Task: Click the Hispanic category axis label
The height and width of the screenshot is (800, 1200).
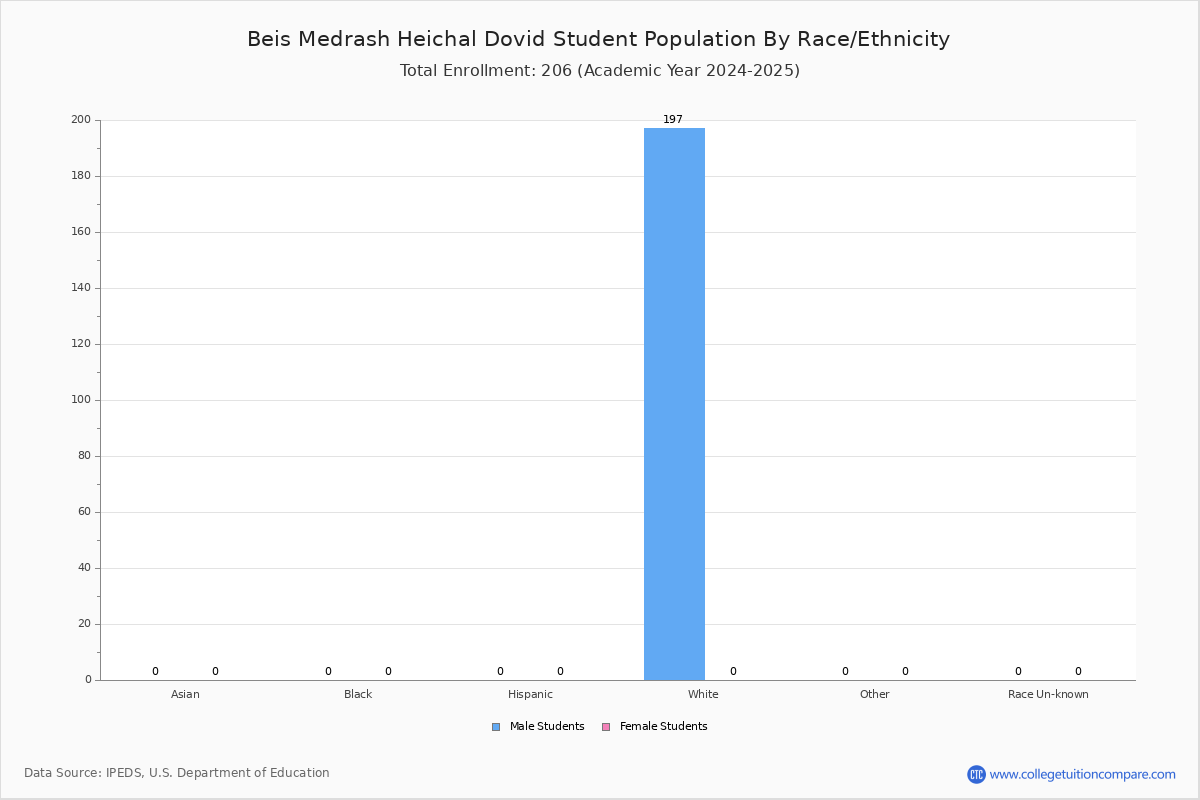Action: coord(530,694)
